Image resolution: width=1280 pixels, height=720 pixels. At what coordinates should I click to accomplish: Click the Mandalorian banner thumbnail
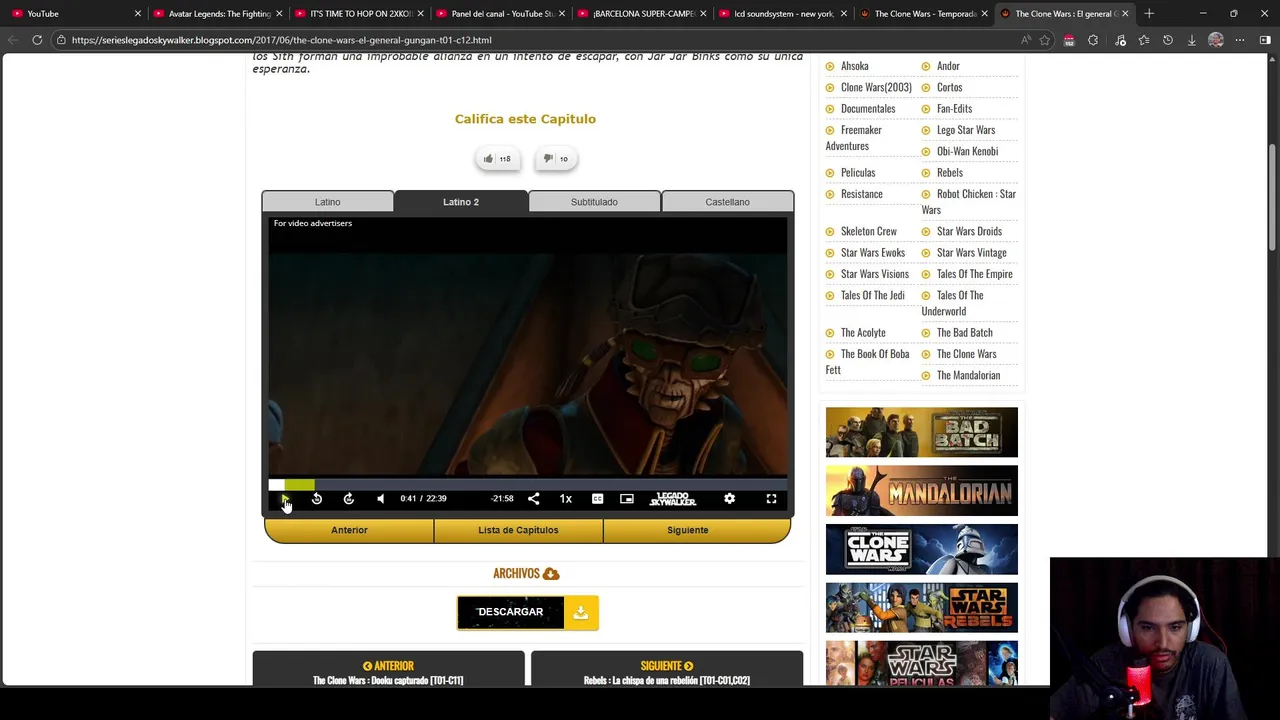(x=922, y=491)
